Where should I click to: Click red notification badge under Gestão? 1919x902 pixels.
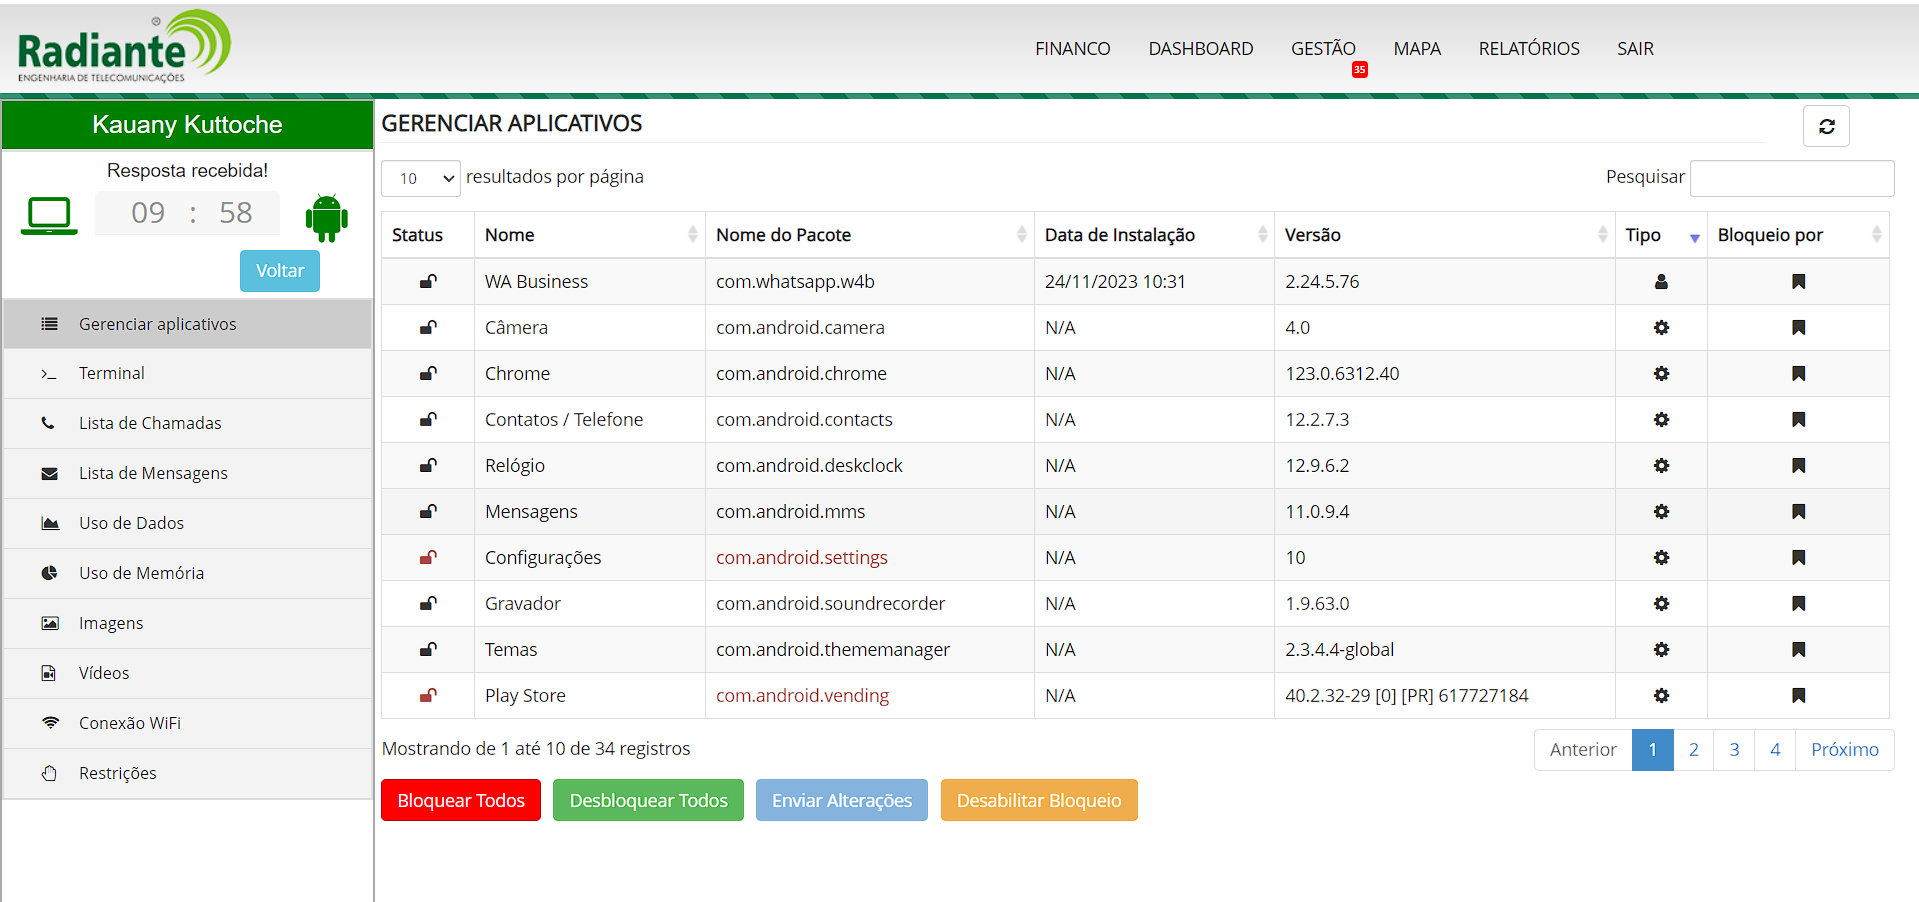tap(1359, 70)
